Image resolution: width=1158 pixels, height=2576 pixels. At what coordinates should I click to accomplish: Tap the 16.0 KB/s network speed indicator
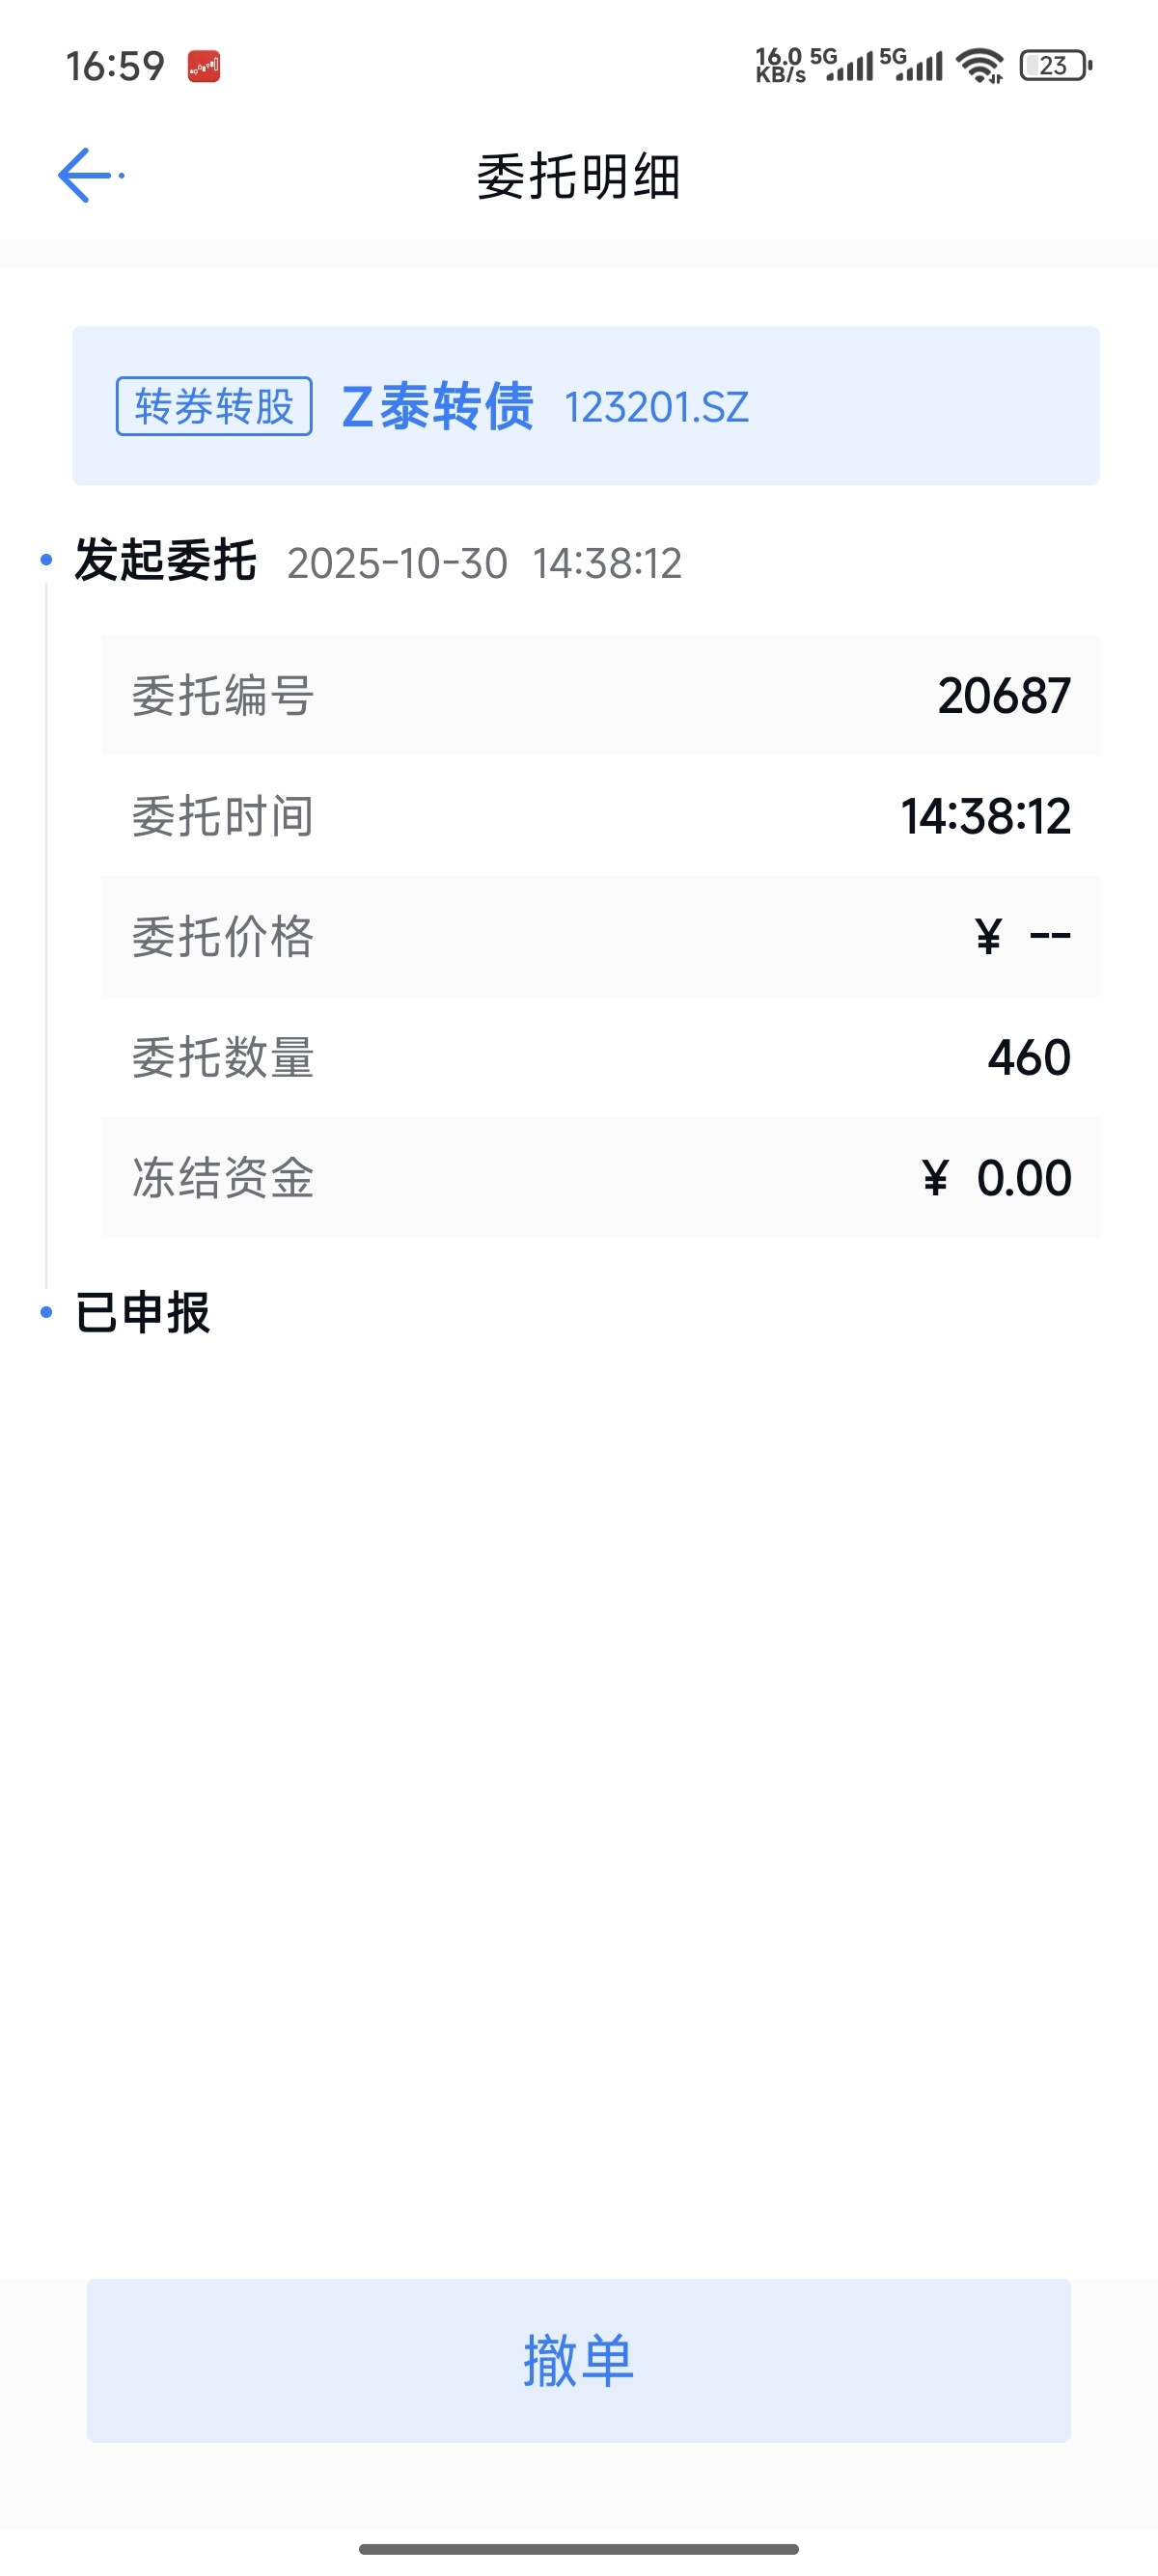780,65
